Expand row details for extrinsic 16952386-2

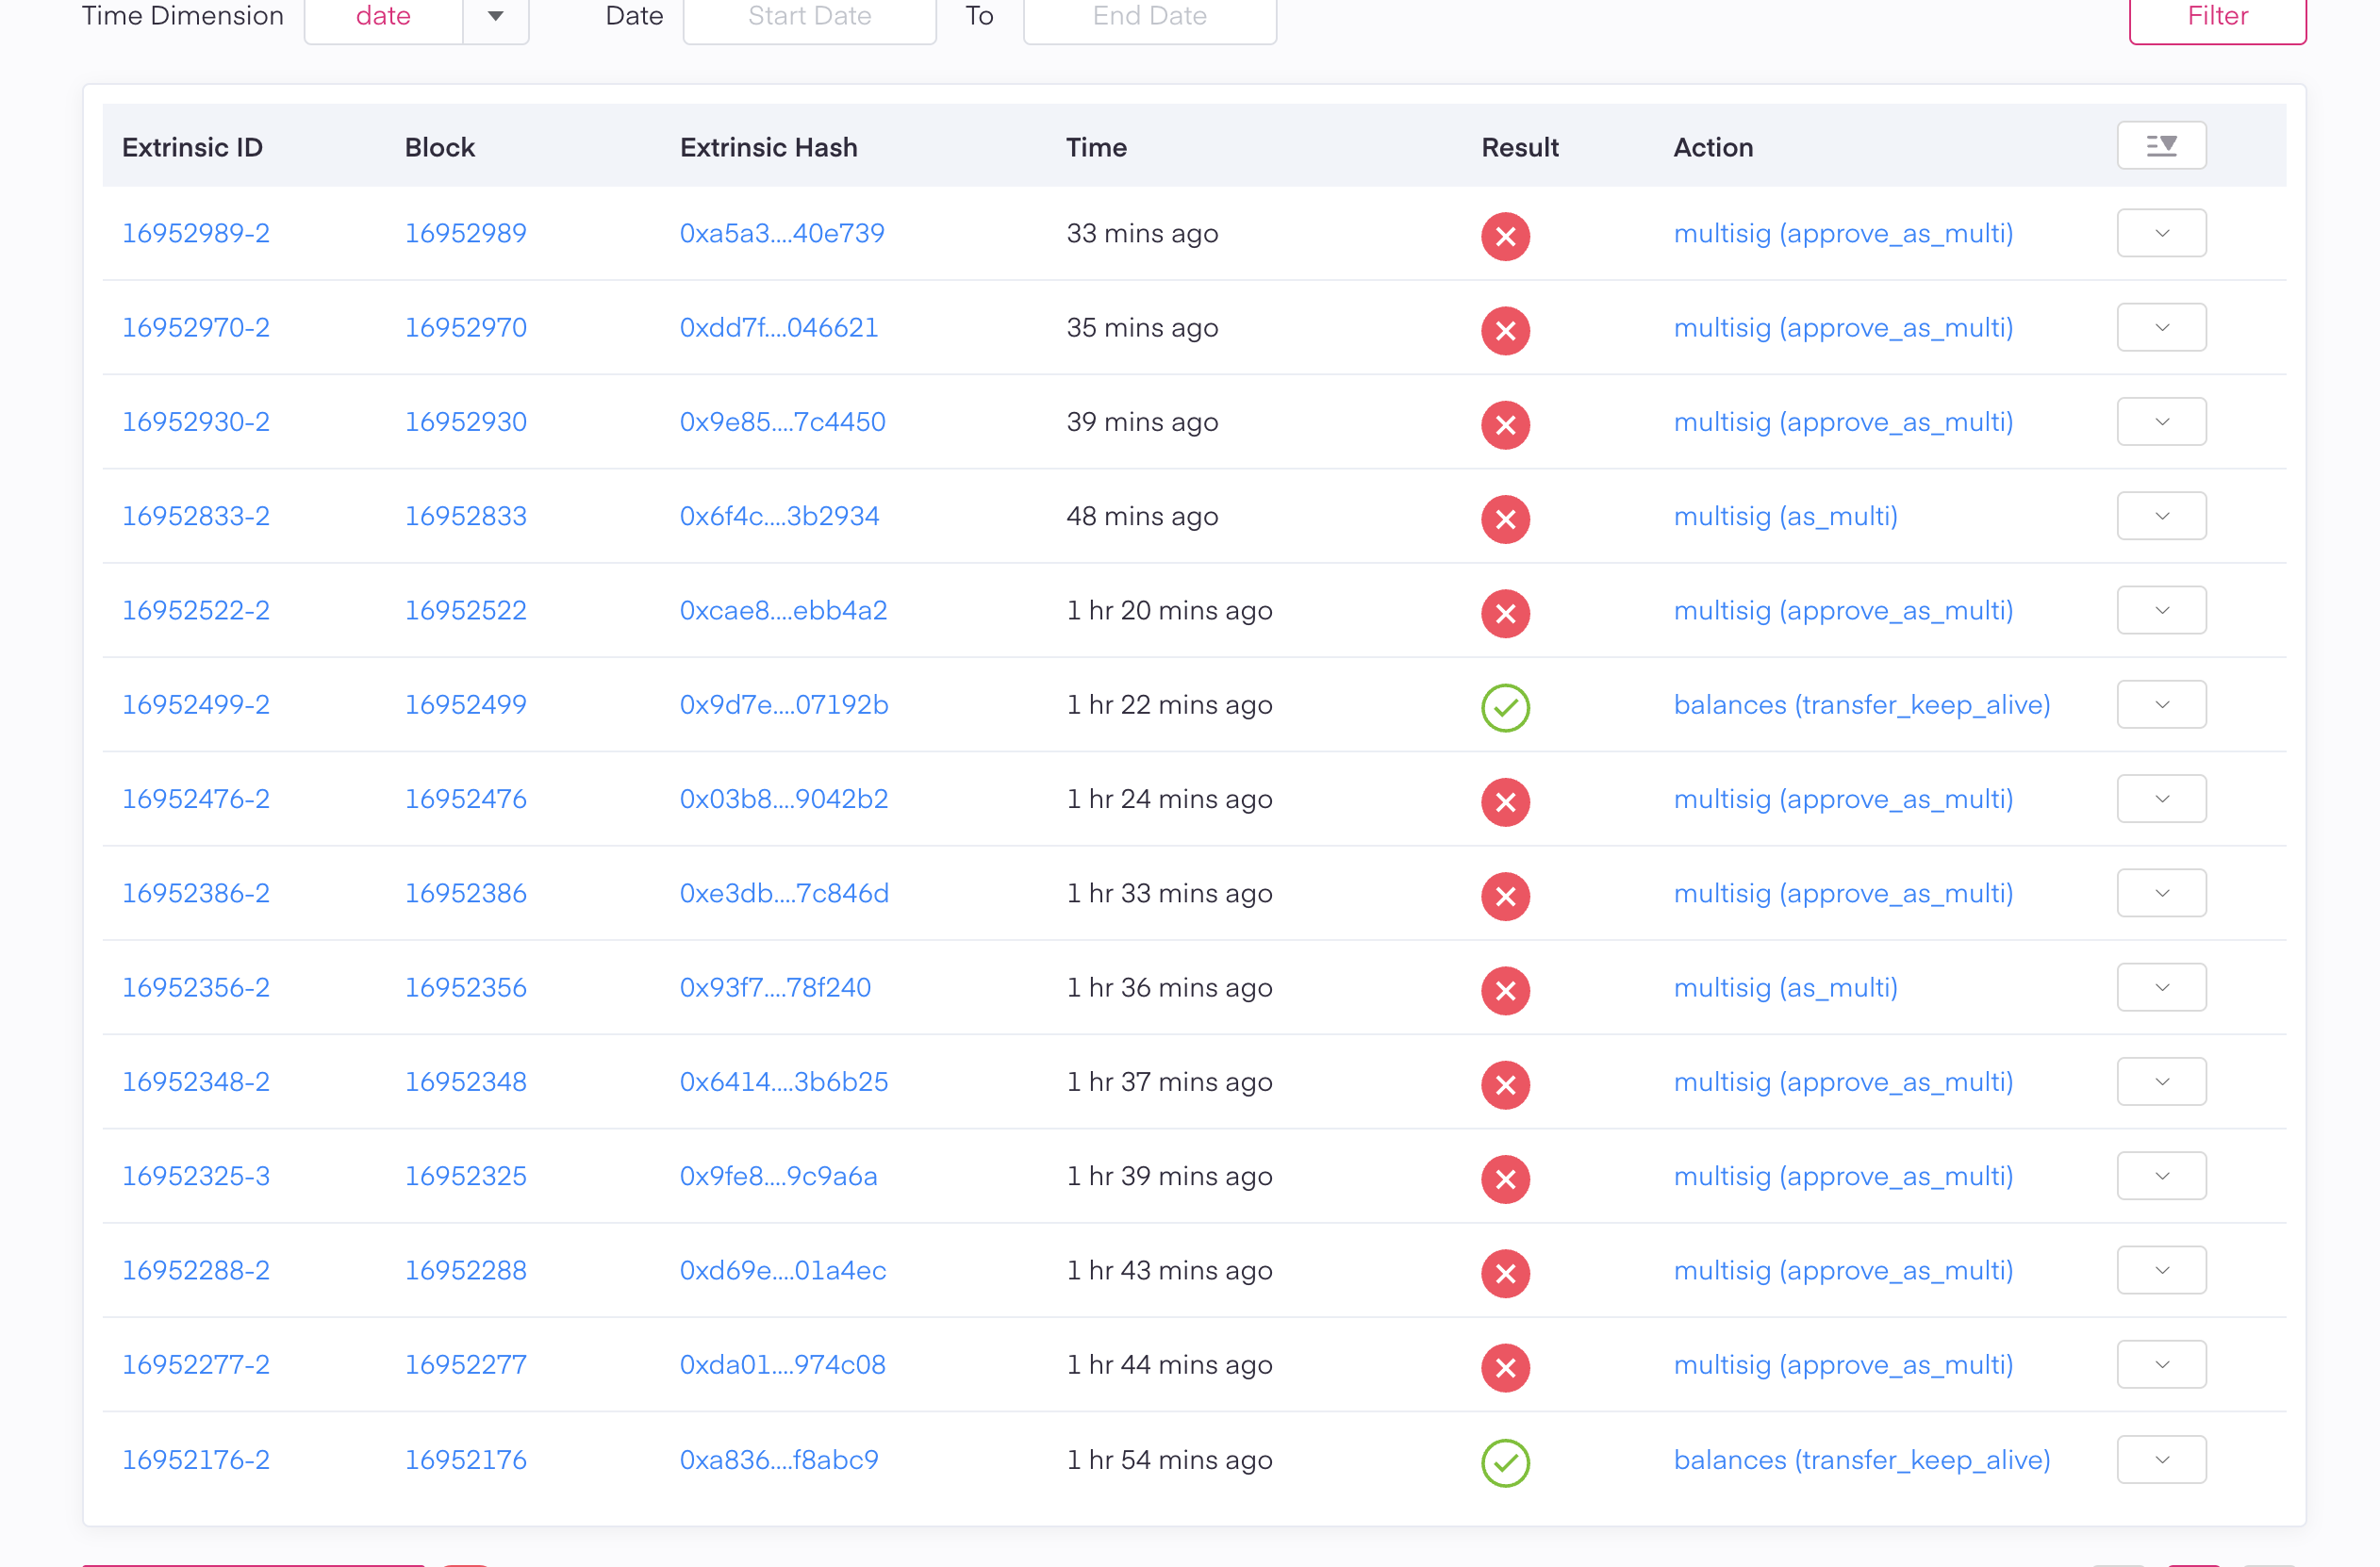tap(2161, 893)
